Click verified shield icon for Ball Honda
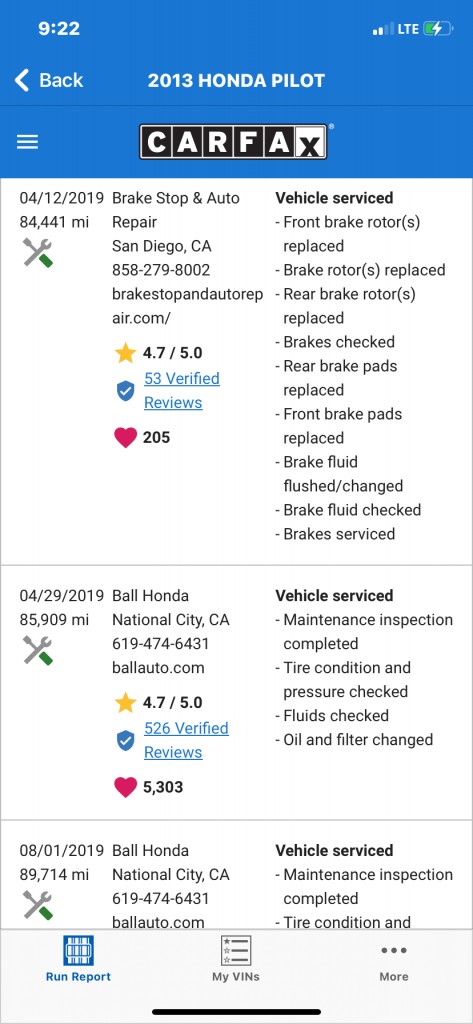 [125, 741]
